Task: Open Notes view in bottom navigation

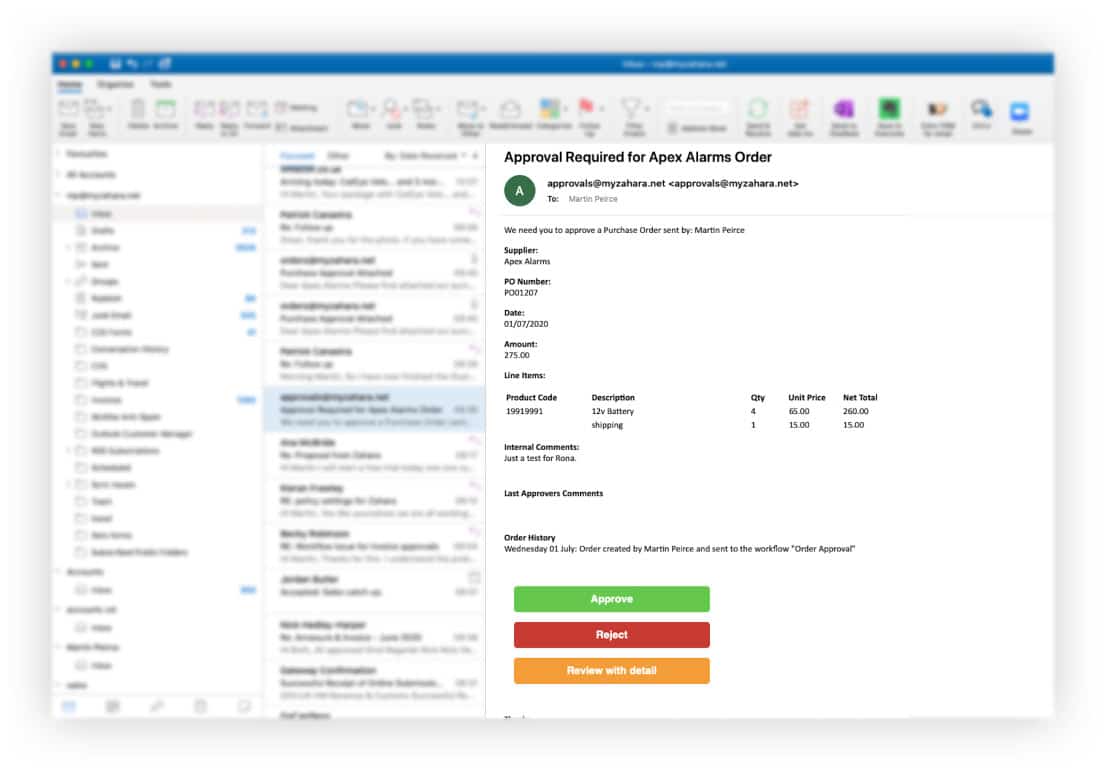Action: pyautogui.click(x=244, y=706)
